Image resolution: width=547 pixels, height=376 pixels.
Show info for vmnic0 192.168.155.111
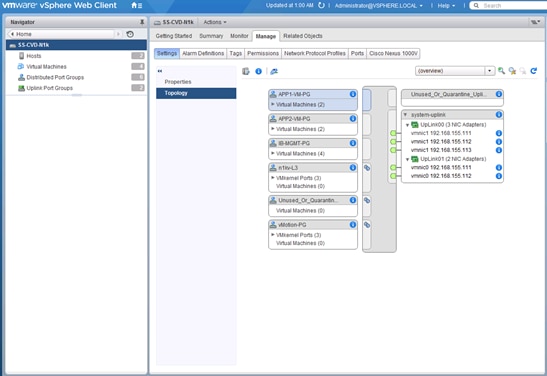tap(499, 167)
